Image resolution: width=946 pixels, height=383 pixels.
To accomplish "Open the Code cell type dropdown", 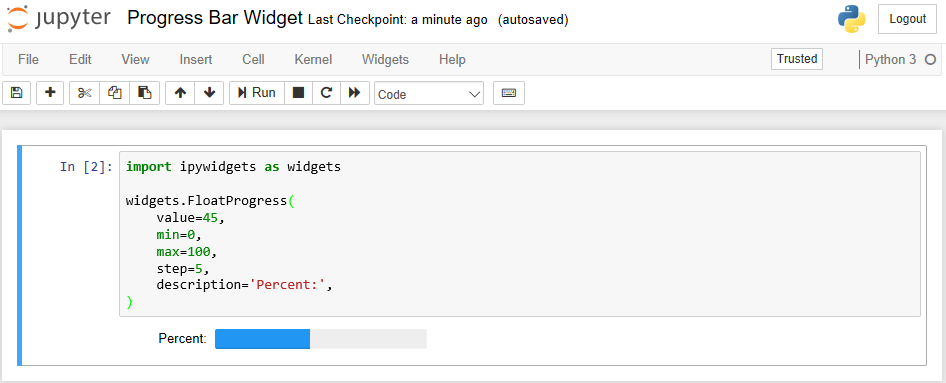I will click(x=429, y=94).
